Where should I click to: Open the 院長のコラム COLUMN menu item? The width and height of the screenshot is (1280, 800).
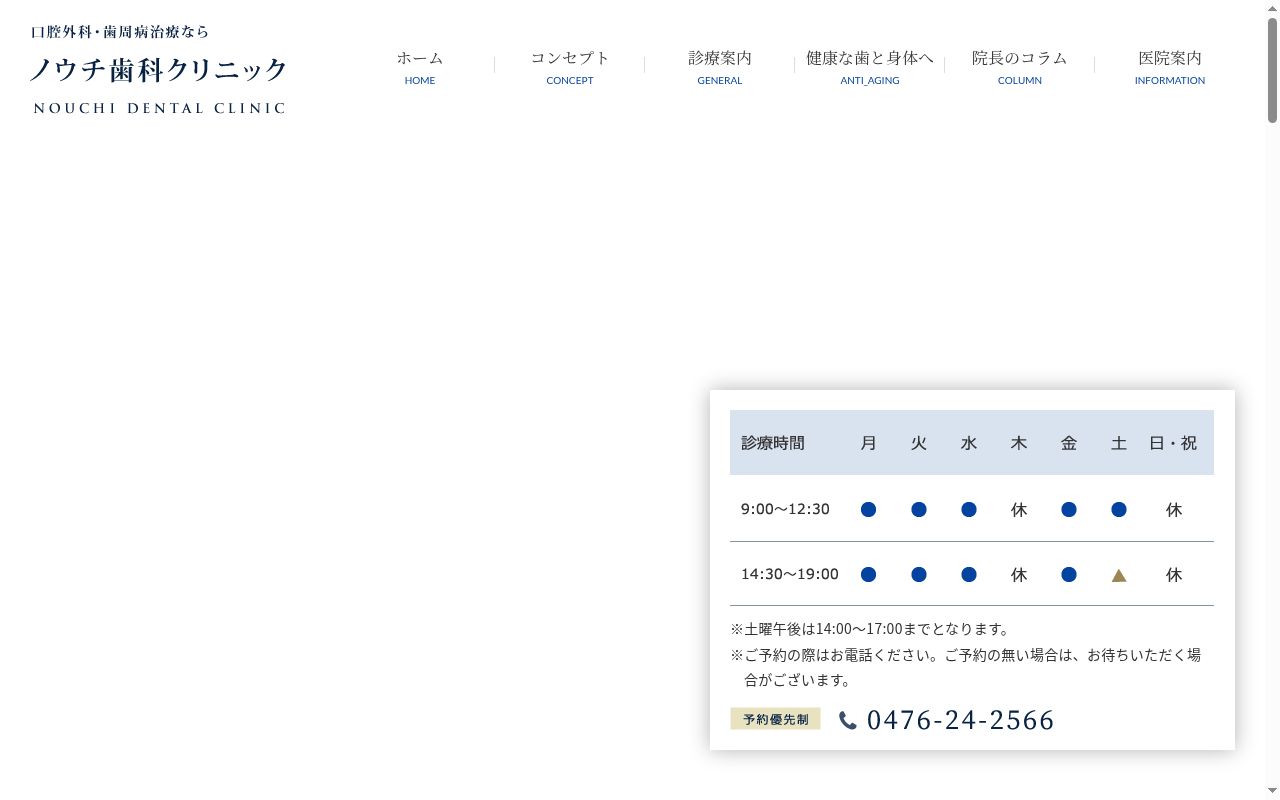pos(1020,67)
